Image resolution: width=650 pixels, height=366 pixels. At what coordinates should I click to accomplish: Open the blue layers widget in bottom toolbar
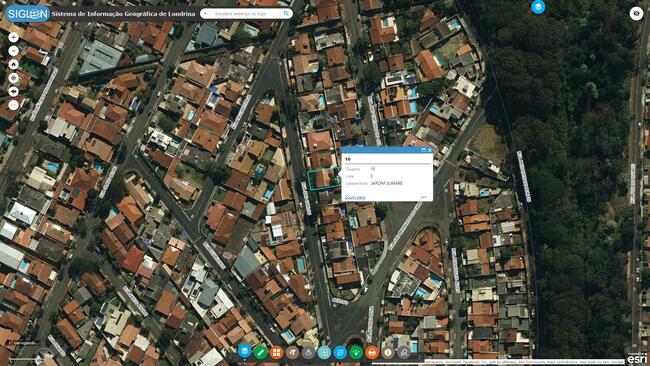(245, 352)
